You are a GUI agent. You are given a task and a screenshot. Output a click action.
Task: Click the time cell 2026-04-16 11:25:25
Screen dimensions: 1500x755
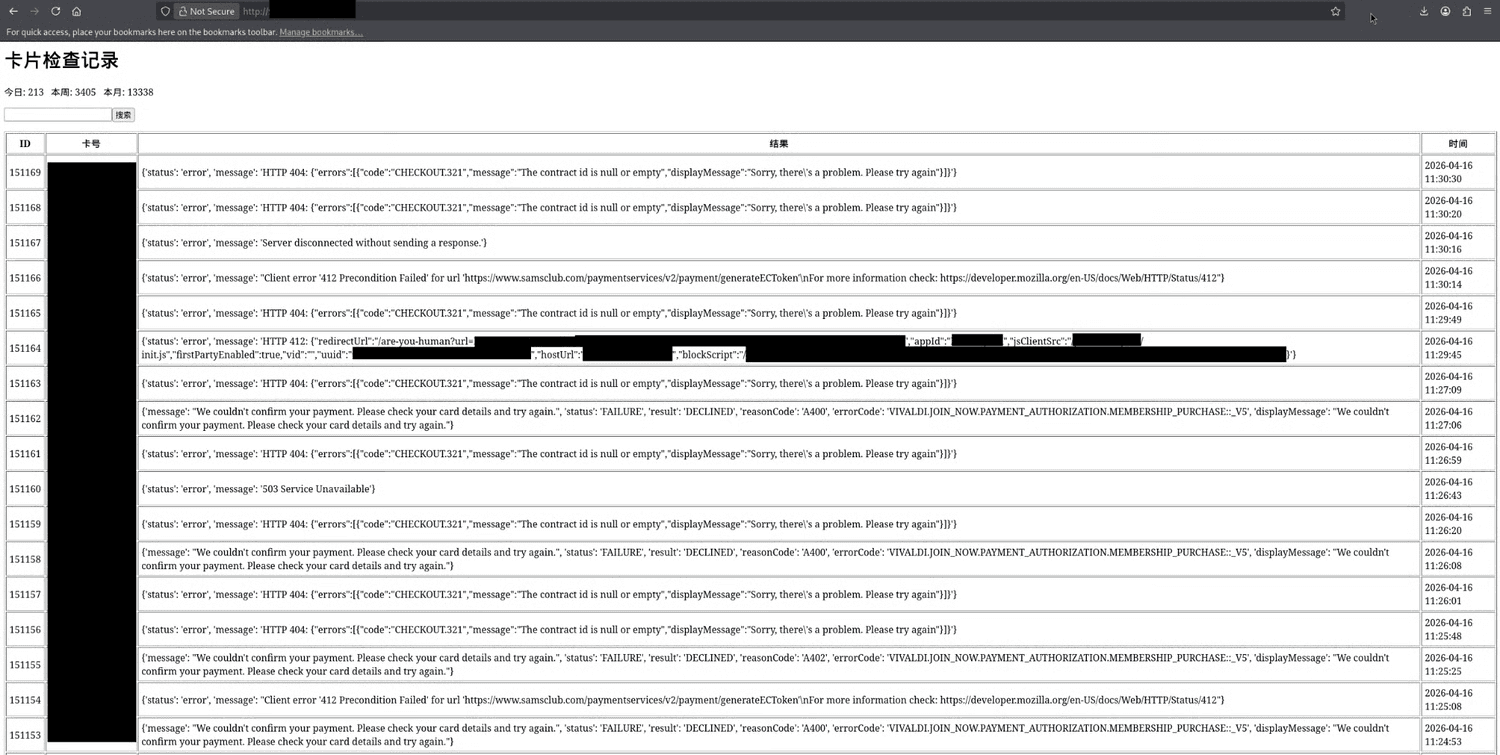pyautogui.click(x=1458, y=665)
